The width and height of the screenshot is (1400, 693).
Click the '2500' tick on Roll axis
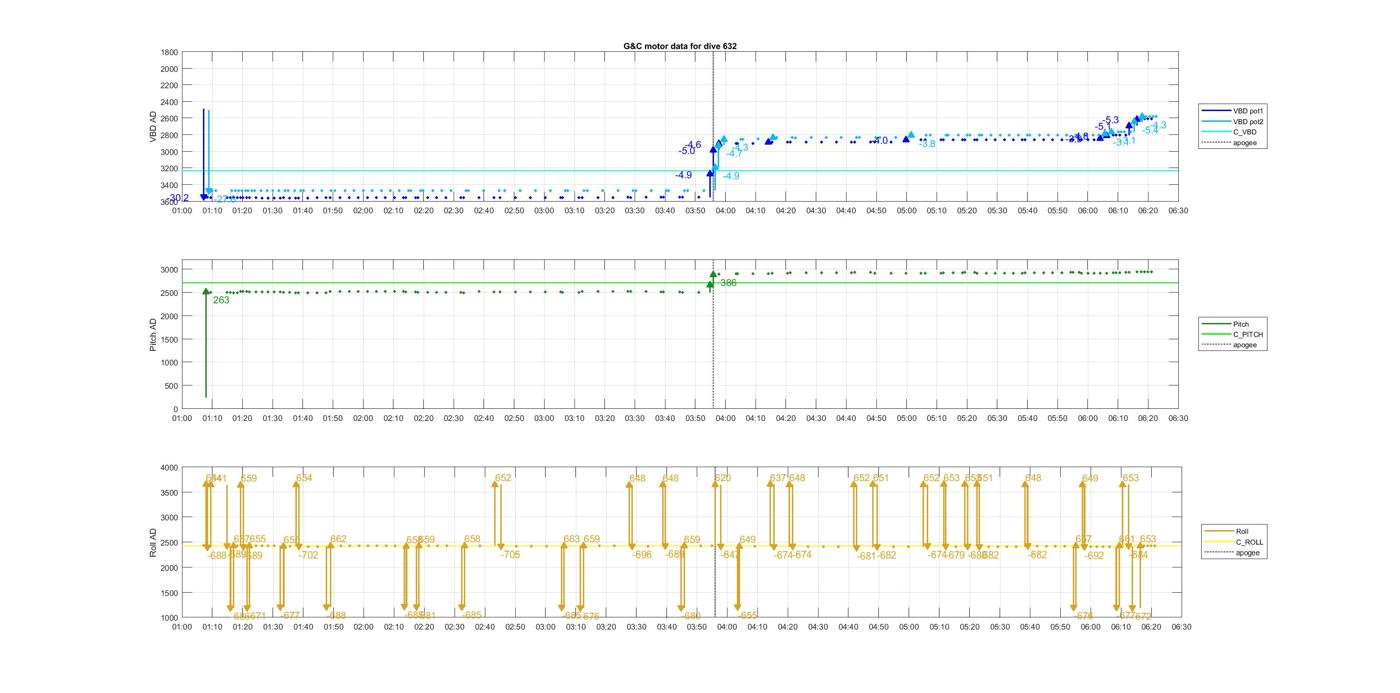click(170, 543)
